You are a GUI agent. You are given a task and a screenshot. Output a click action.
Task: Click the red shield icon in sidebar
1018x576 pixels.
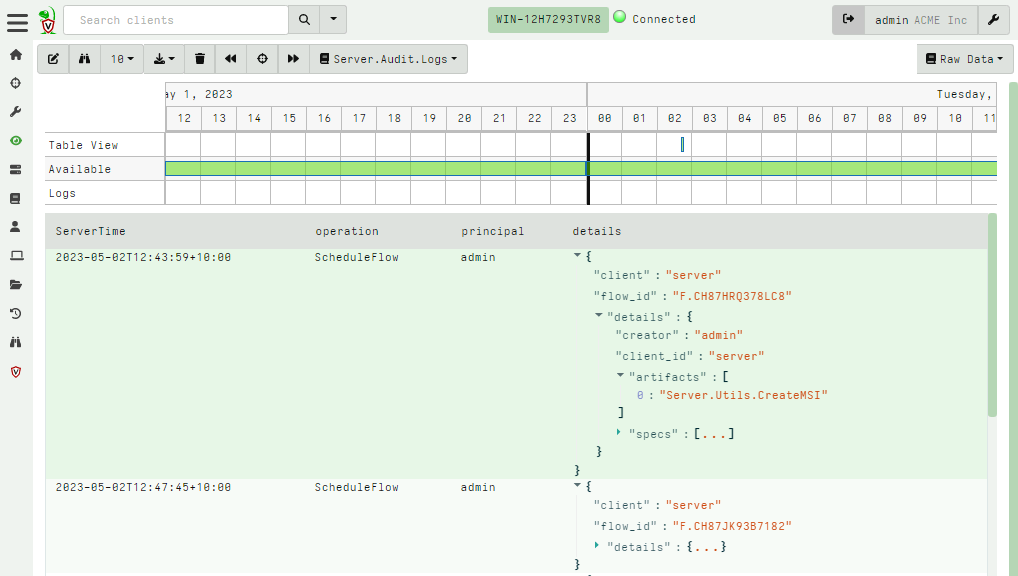(16, 371)
